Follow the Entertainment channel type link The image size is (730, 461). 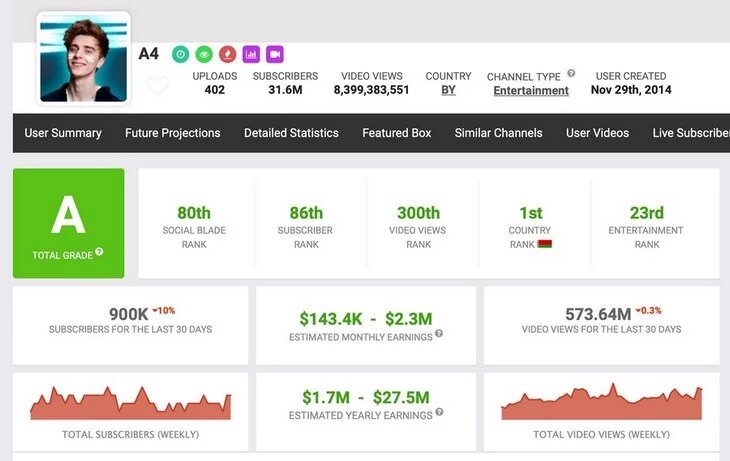[531, 91]
